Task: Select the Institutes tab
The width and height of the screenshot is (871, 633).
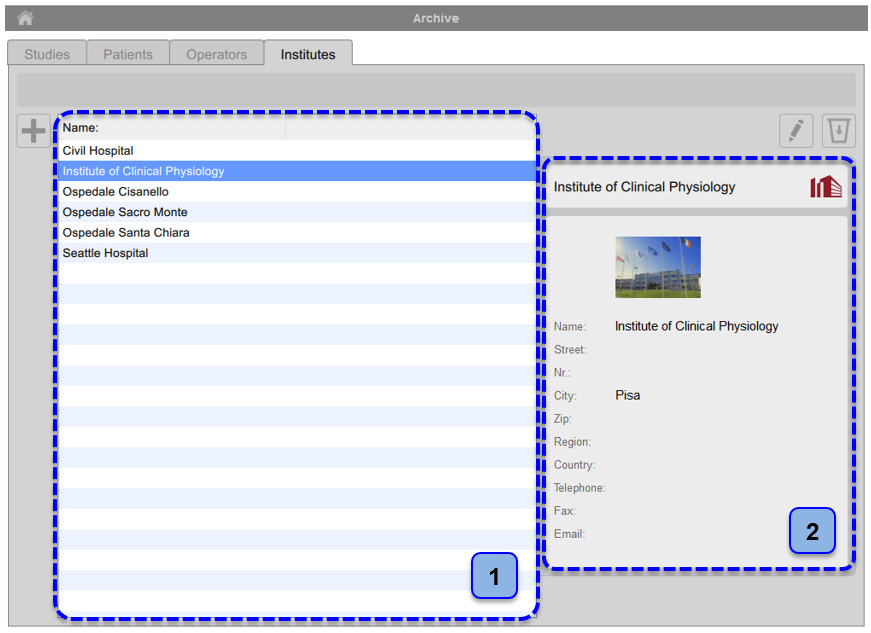Action: coord(308,54)
